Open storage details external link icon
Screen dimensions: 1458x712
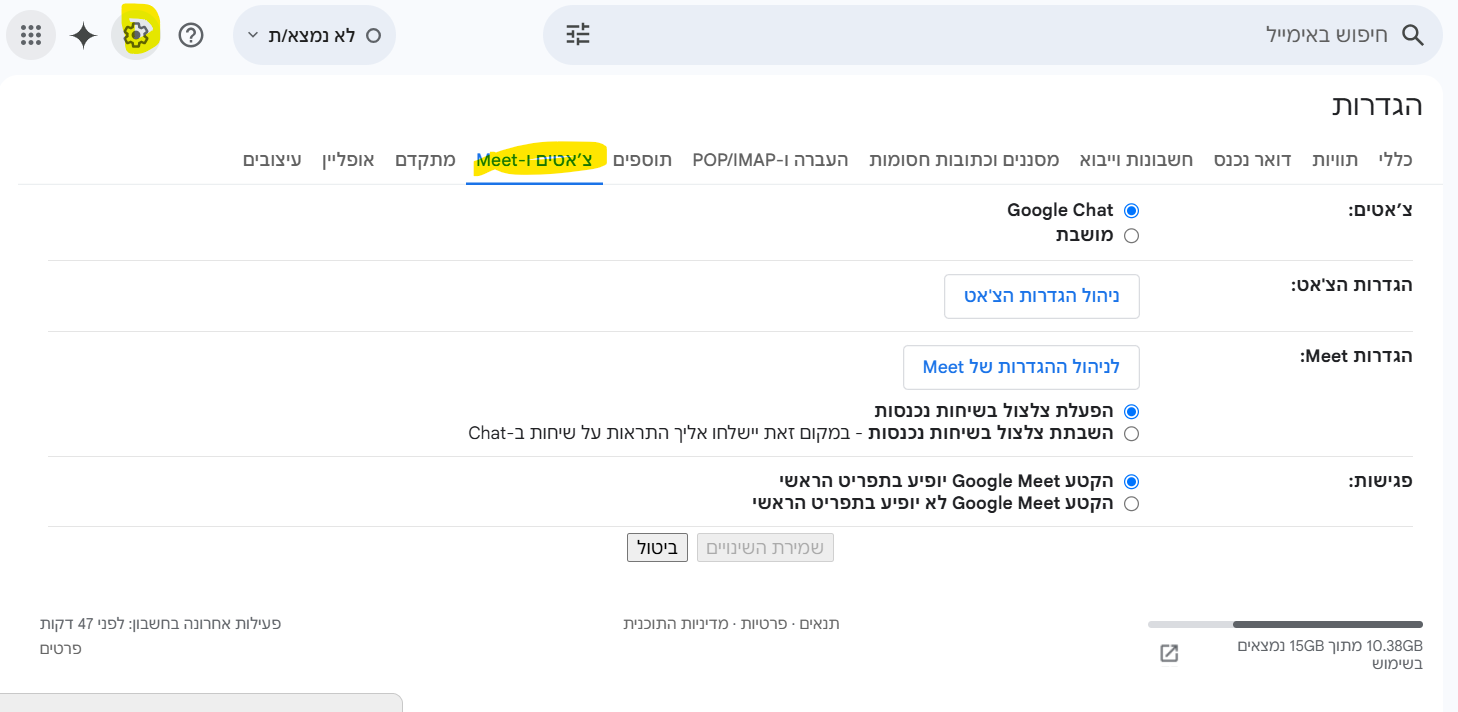[x=1169, y=653]
